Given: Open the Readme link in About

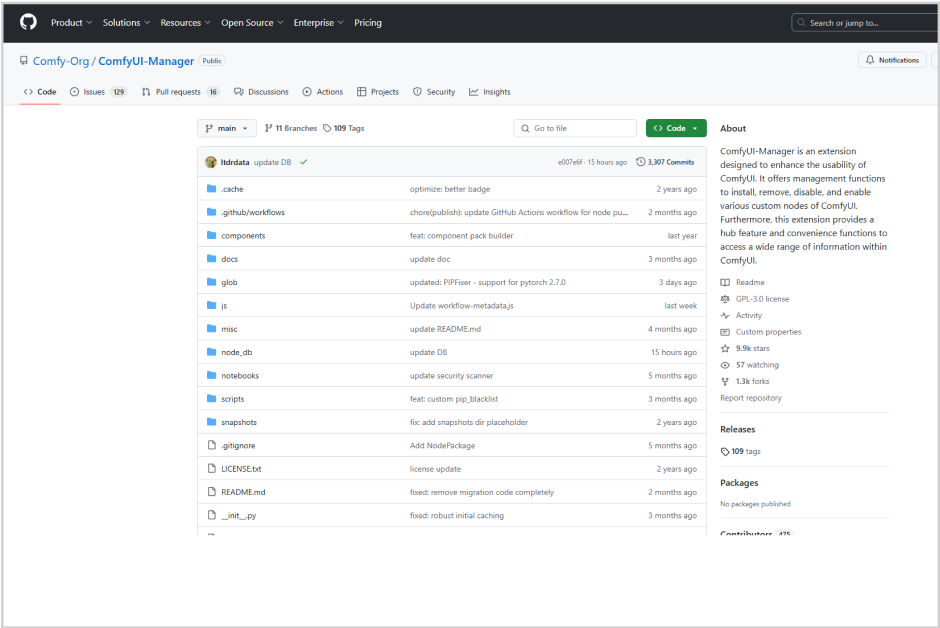Looking at the screenshot, I should coord(750,282).
